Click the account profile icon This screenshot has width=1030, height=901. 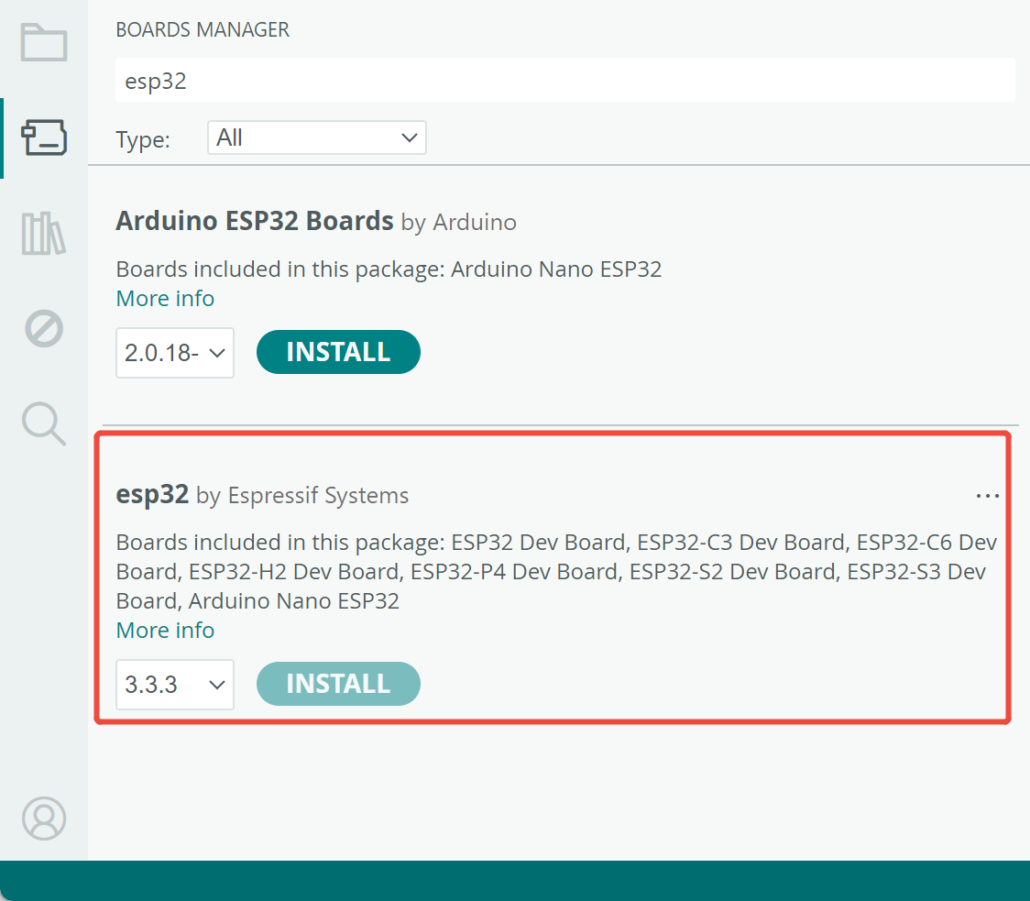click(43, 818)
